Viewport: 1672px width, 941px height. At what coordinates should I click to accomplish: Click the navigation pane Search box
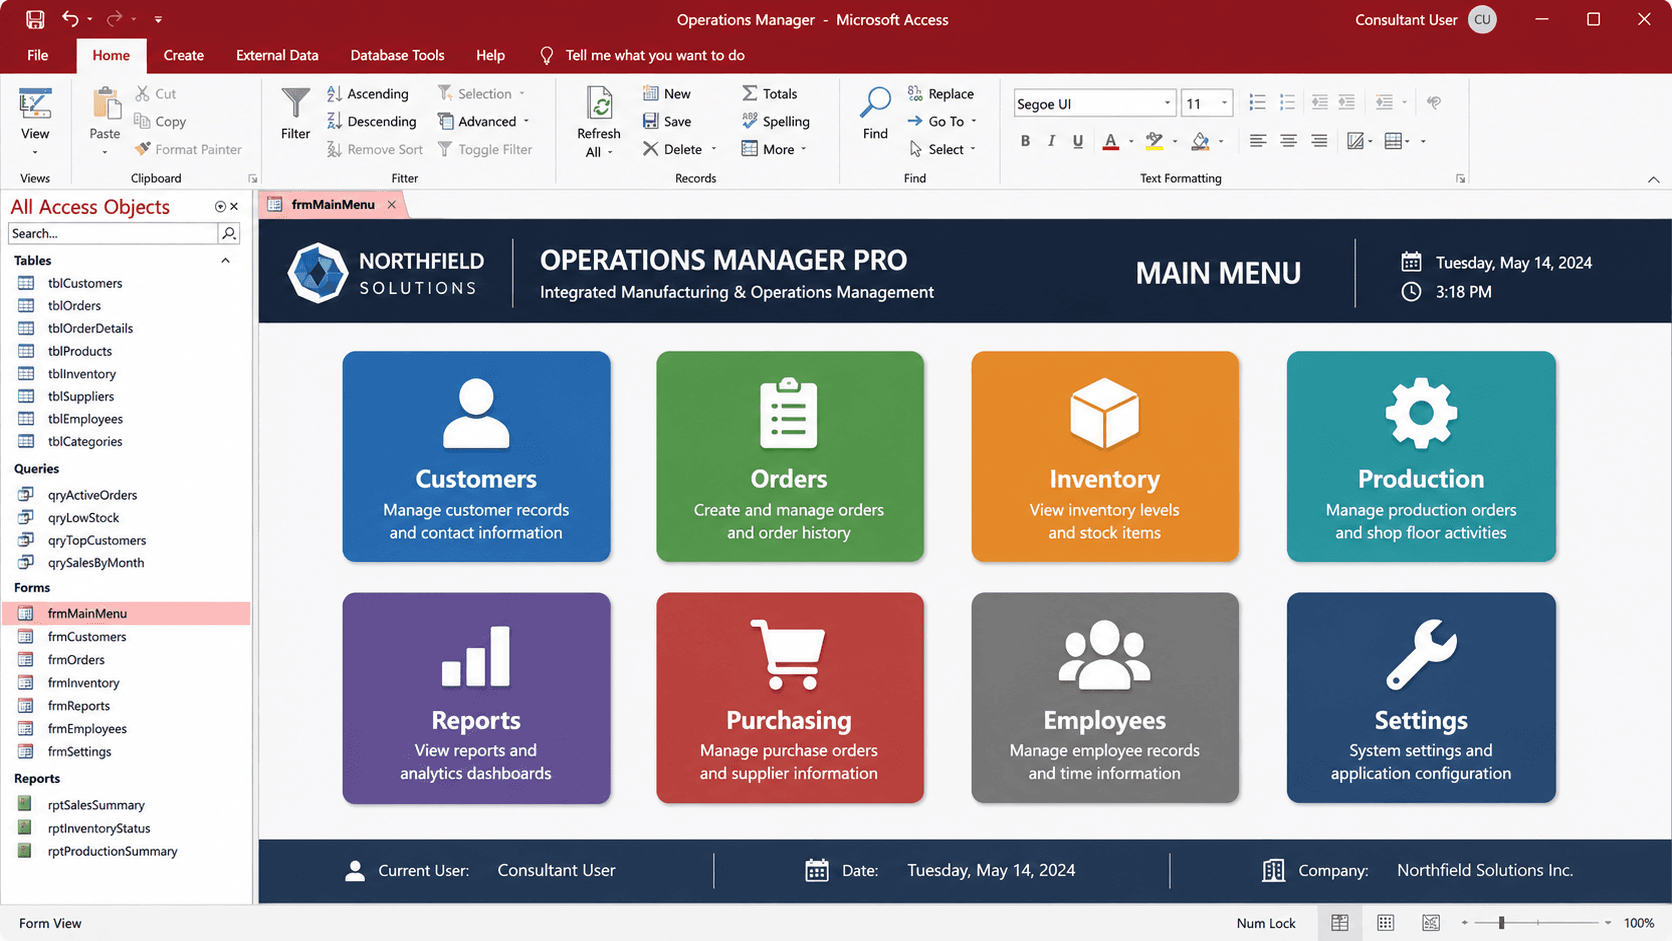(x=113, y=233)
